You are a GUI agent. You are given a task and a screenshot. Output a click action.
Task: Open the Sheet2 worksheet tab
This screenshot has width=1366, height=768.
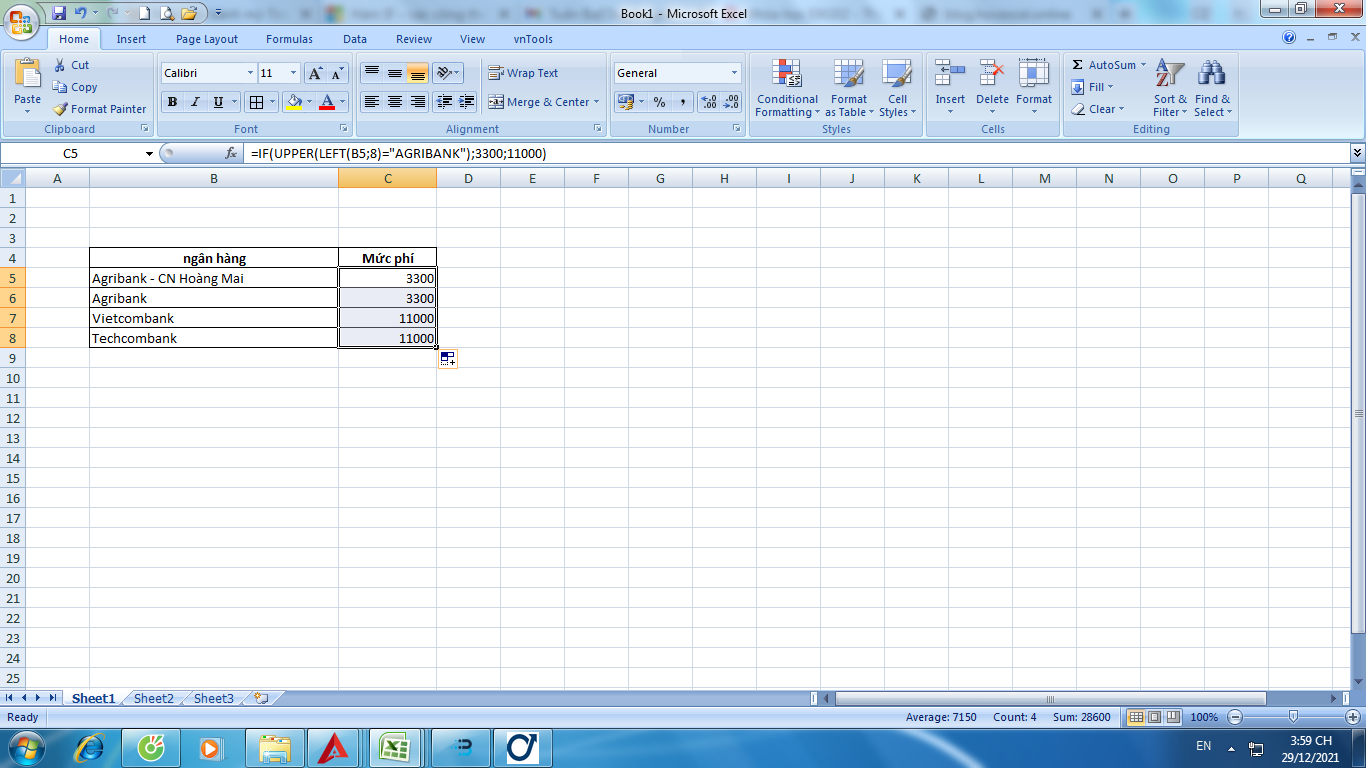coord(154,699)
